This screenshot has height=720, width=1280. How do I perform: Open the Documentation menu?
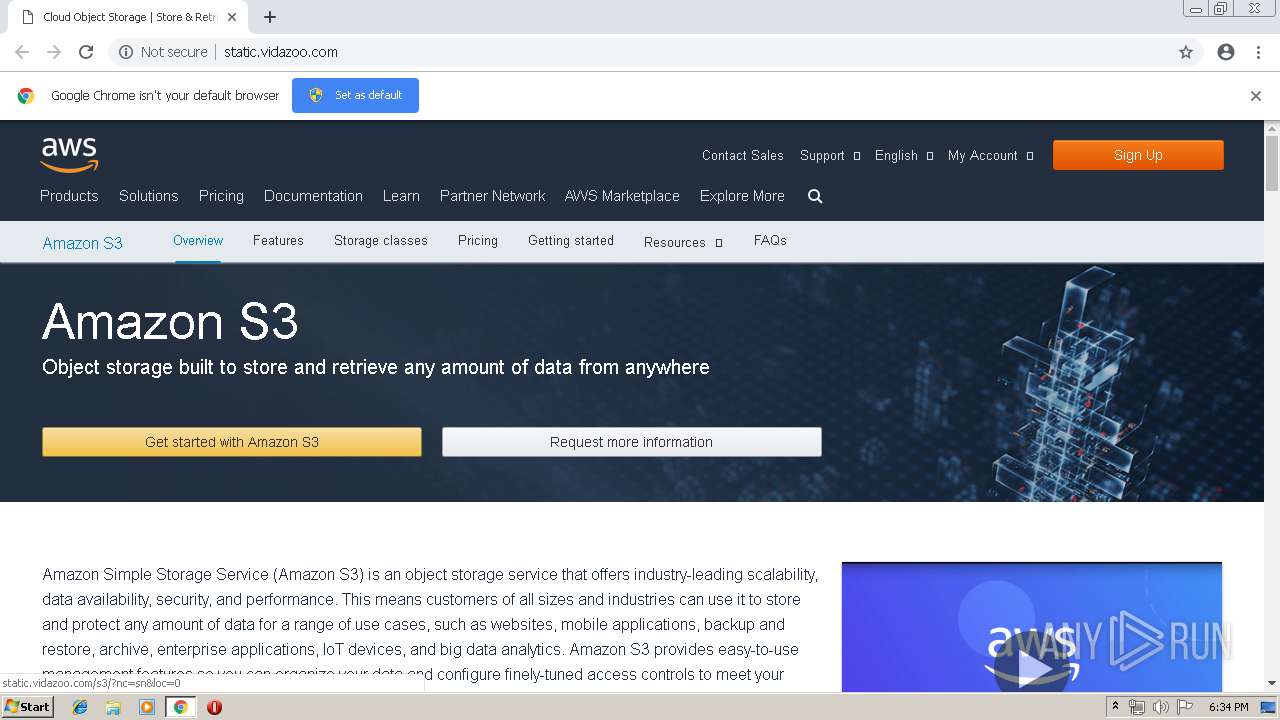313,196
